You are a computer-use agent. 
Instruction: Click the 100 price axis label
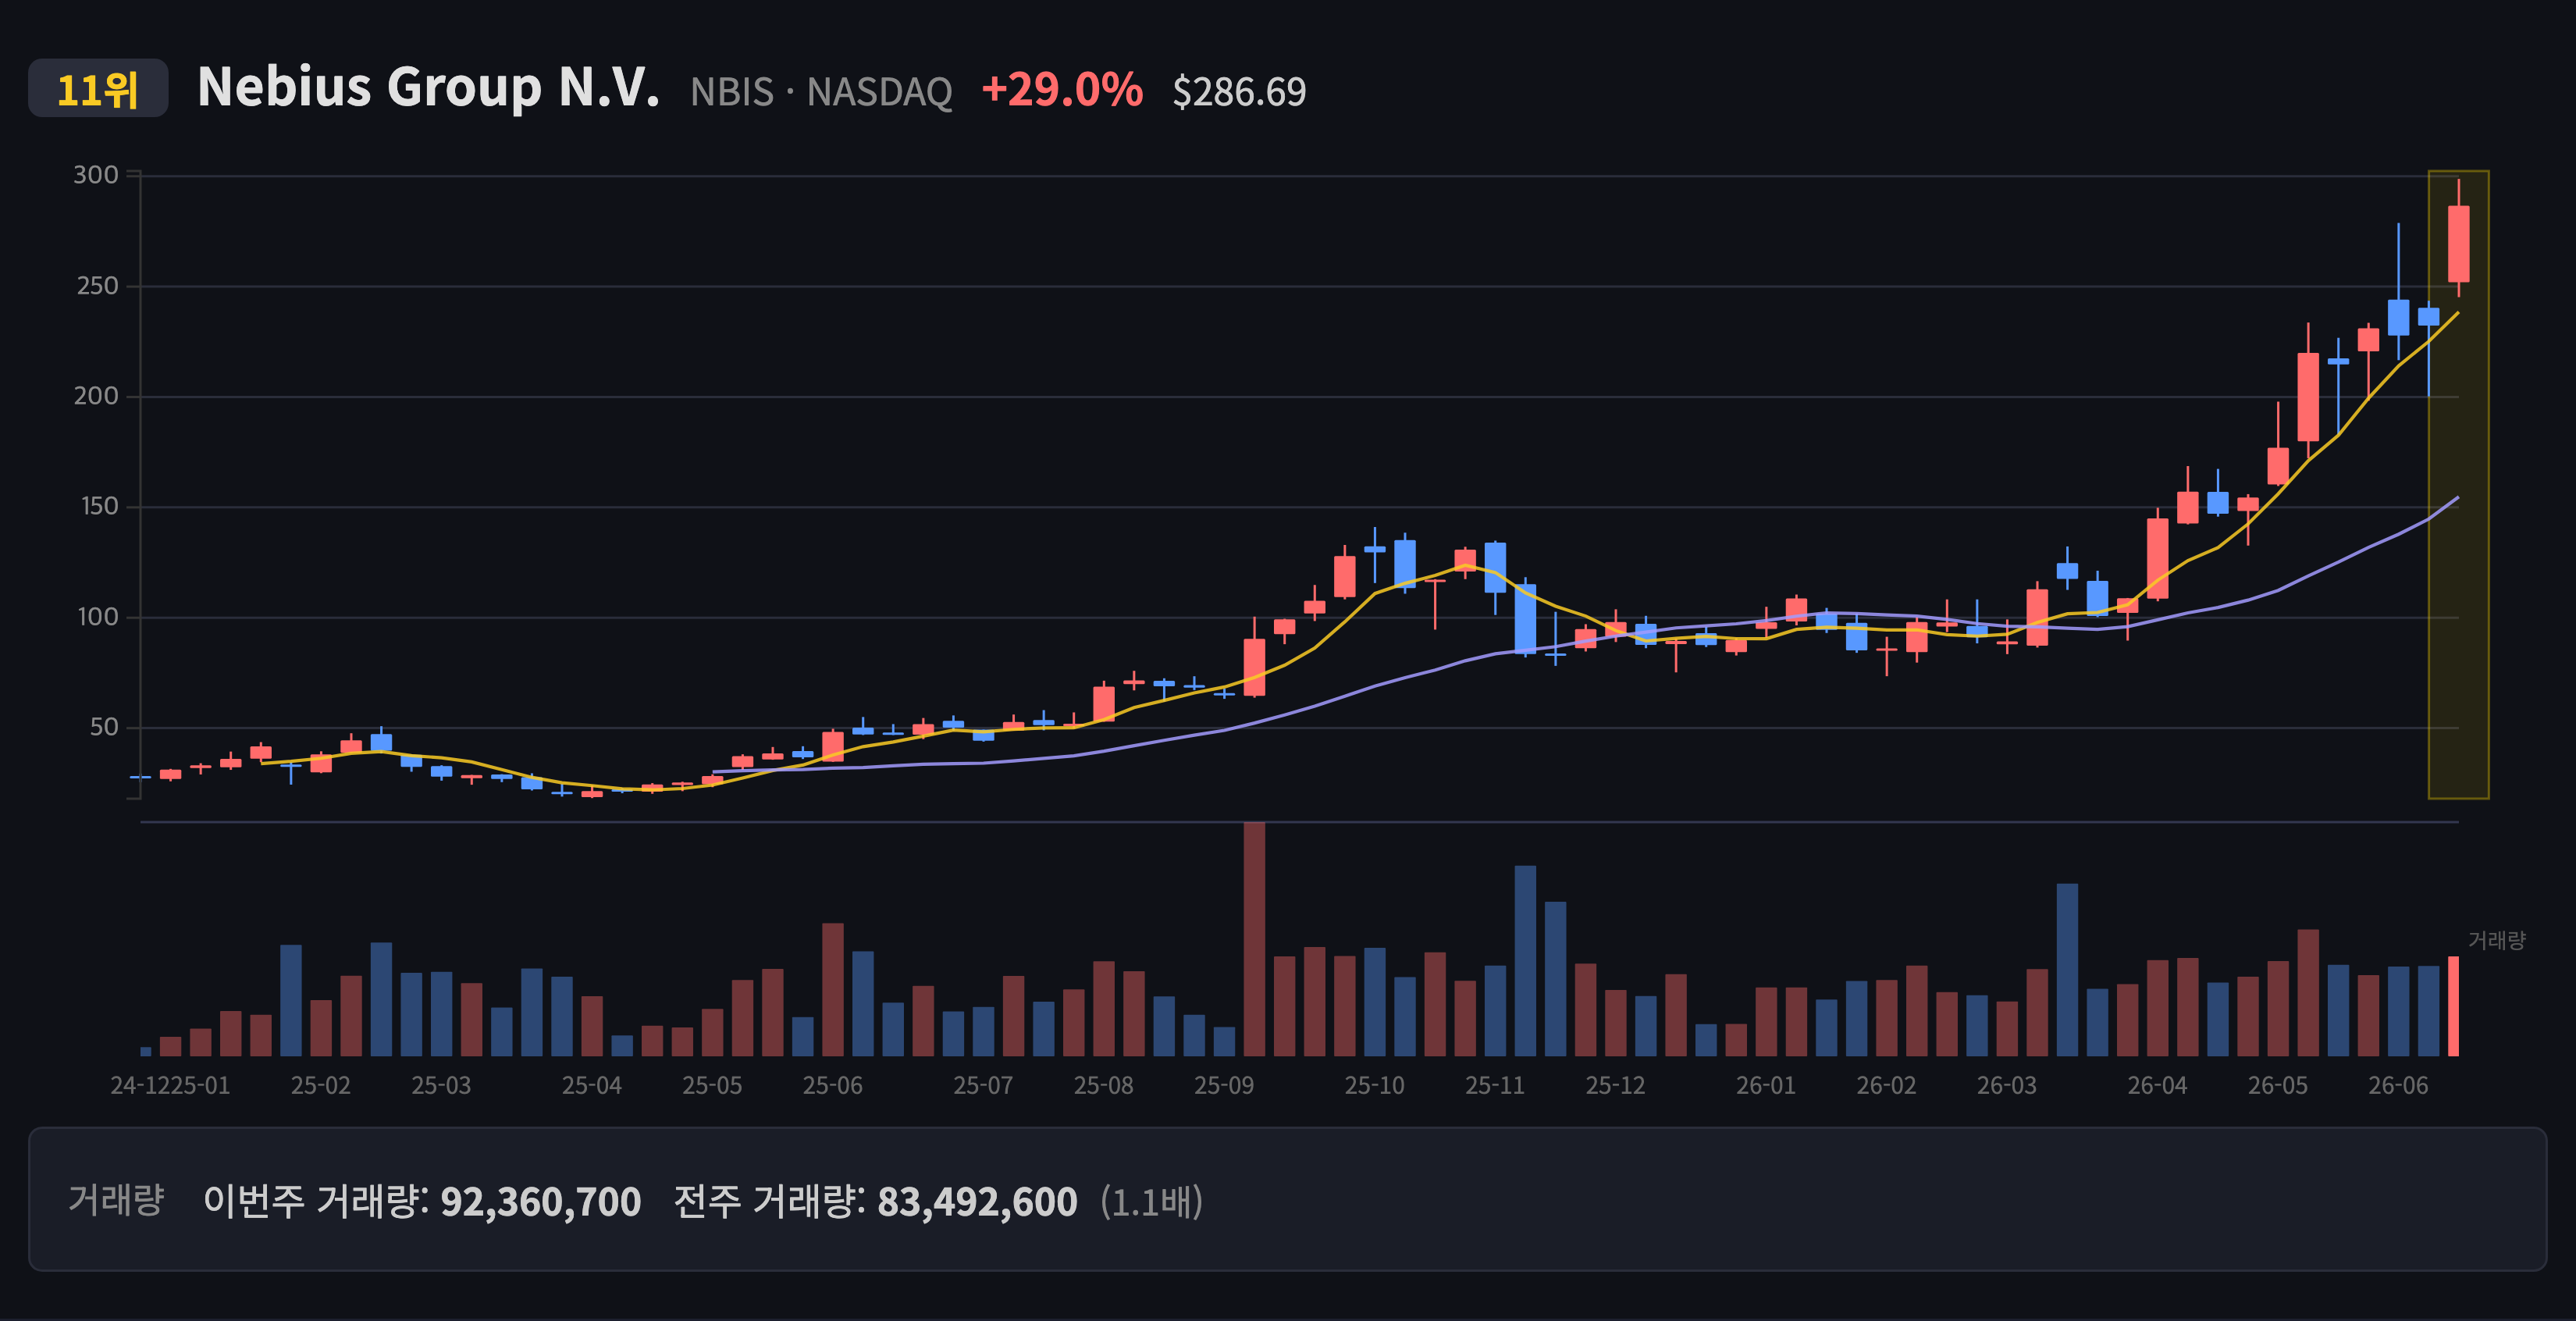point(98,617)
